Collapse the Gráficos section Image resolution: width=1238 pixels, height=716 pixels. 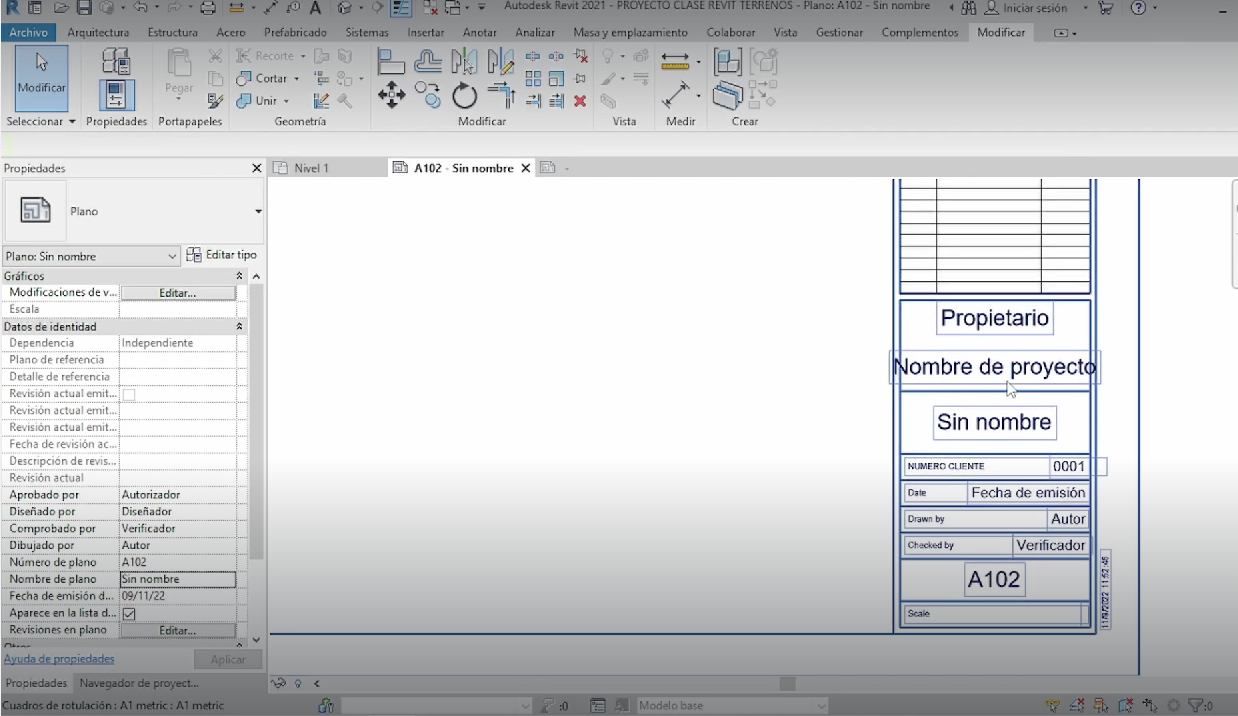pyautogui.click(x=239, y=276)
